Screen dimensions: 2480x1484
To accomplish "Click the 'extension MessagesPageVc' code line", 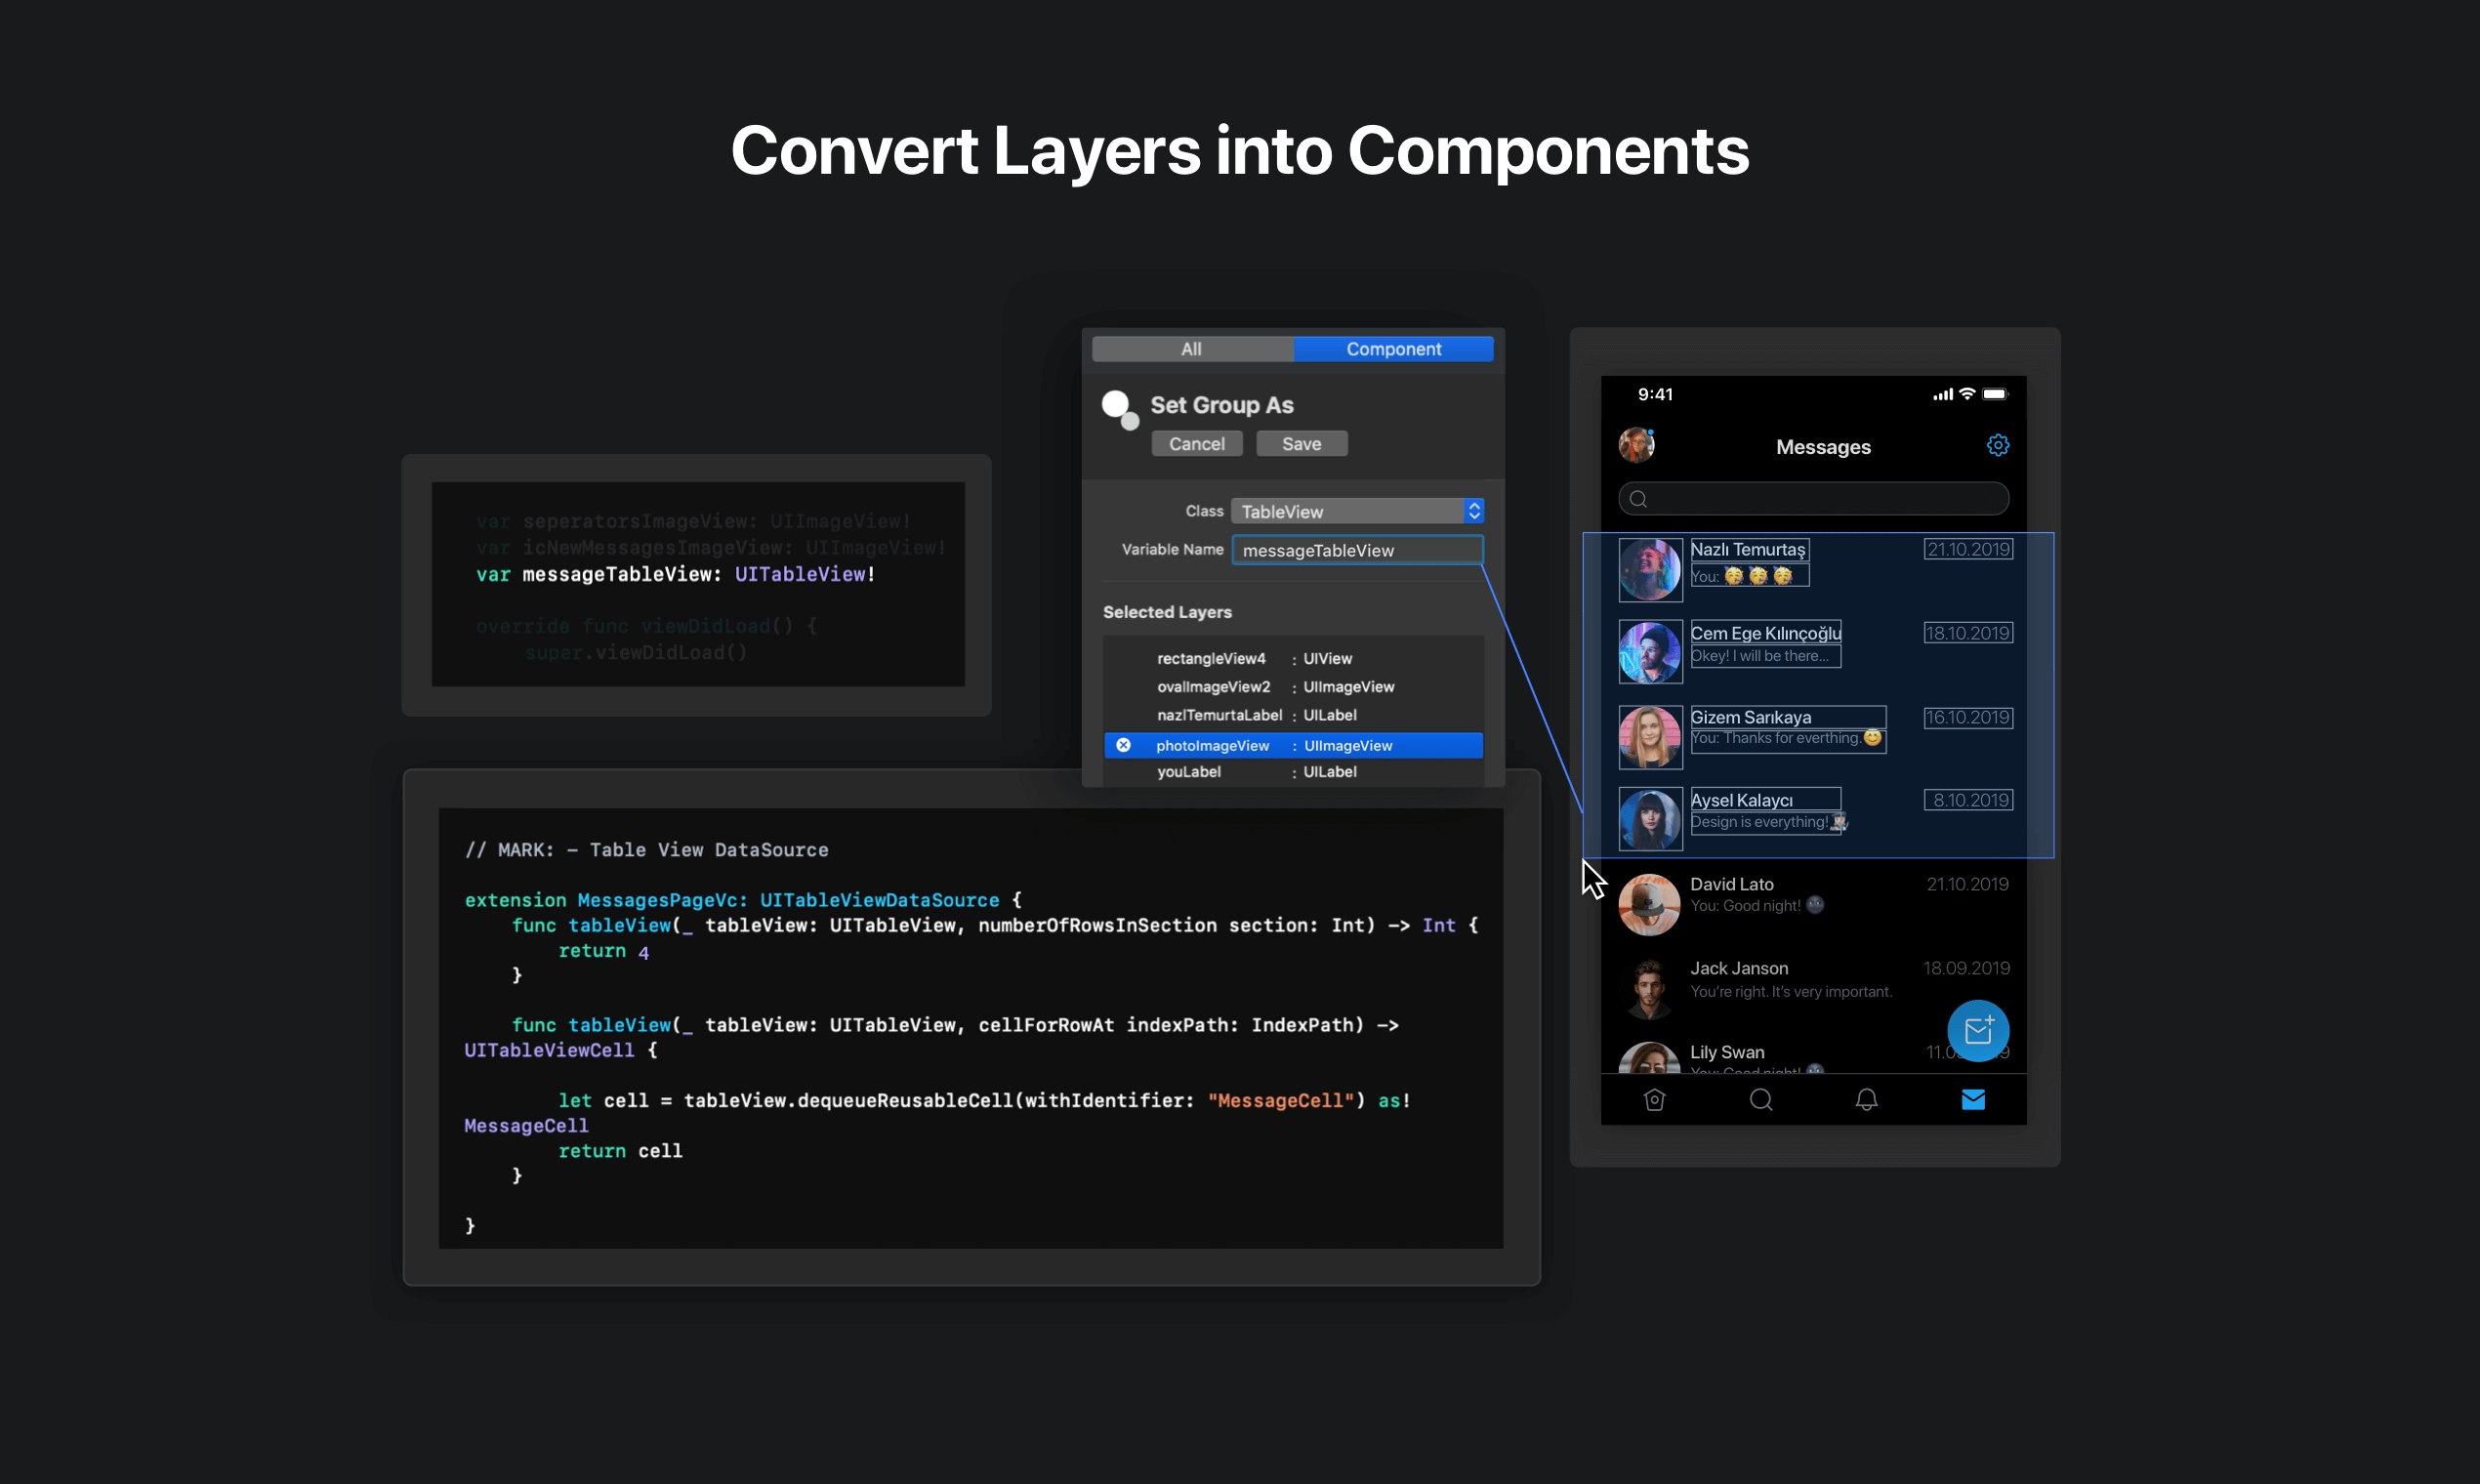I will point(743,900).
